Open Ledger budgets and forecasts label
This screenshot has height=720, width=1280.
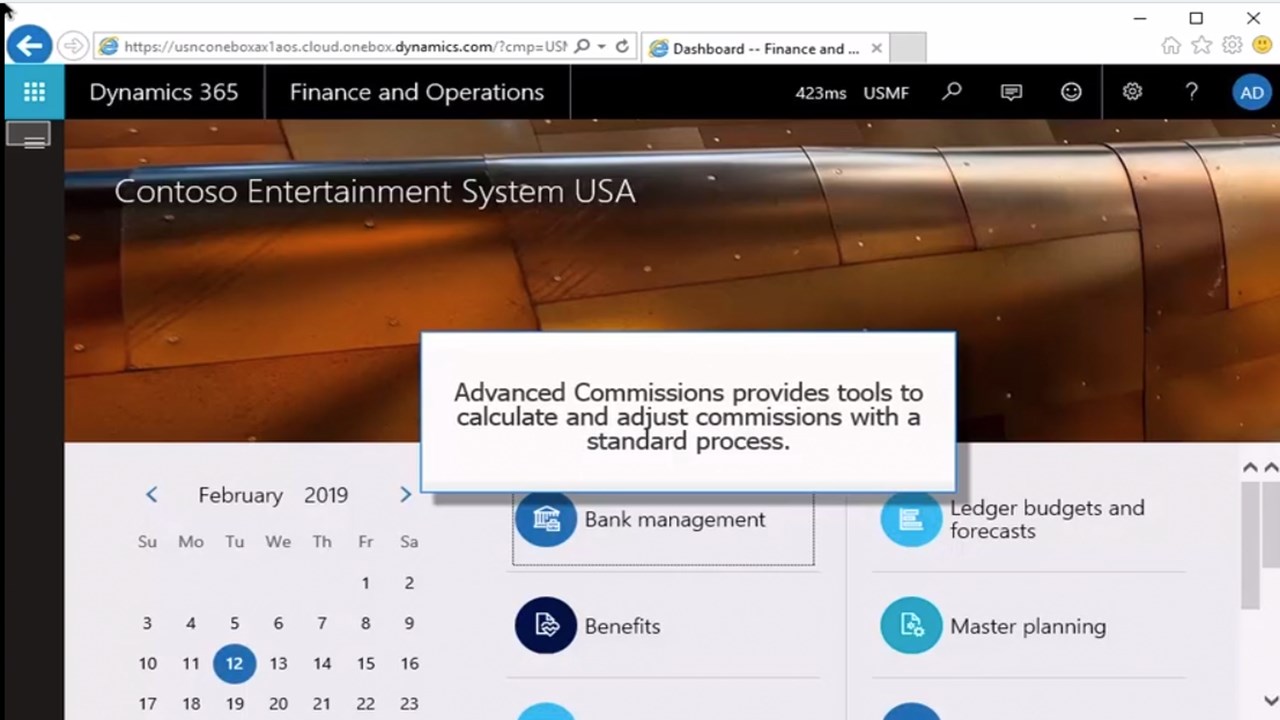point(1047,519)
